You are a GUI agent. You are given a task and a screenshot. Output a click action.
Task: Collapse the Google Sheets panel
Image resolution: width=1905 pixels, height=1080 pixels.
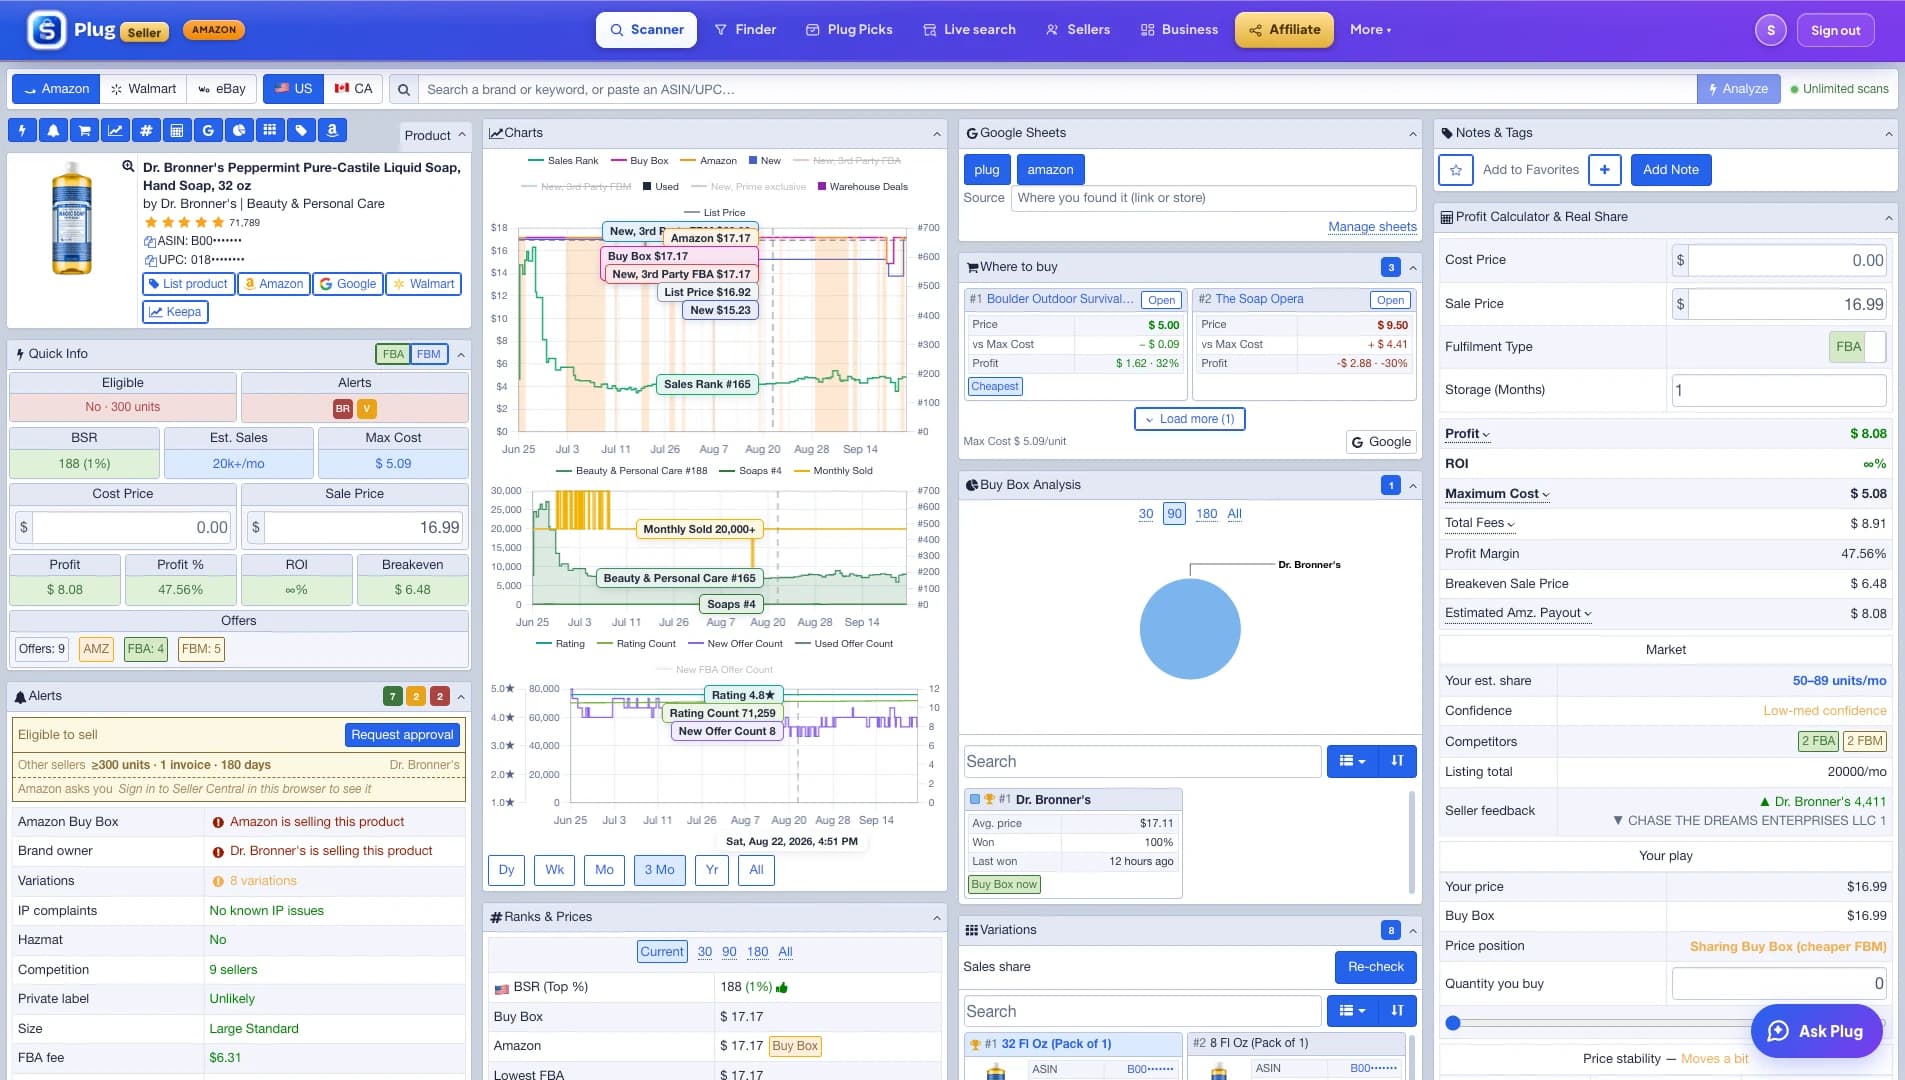[1412, 134]
